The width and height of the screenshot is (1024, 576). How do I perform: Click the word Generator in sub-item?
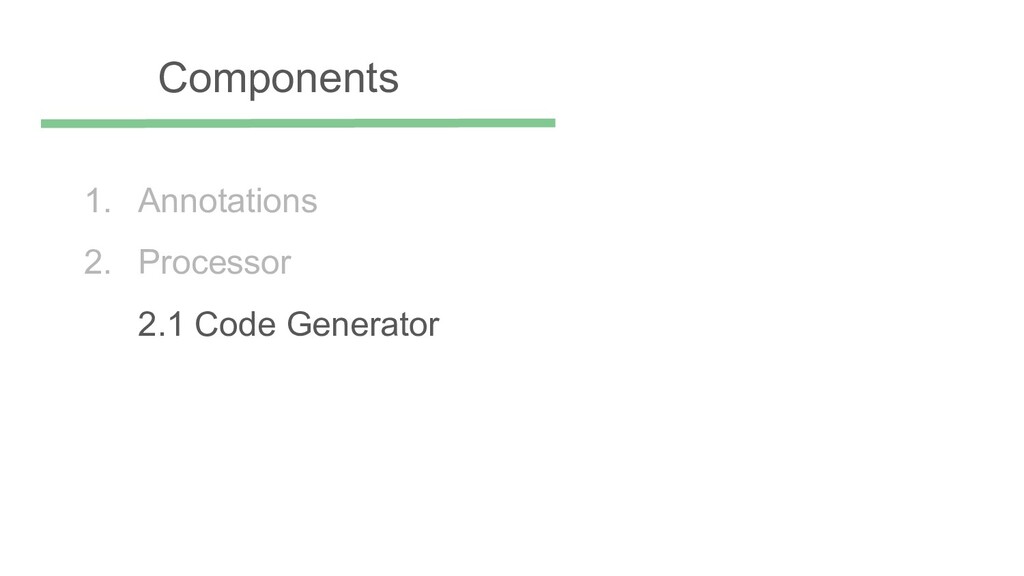coord(362,325)
